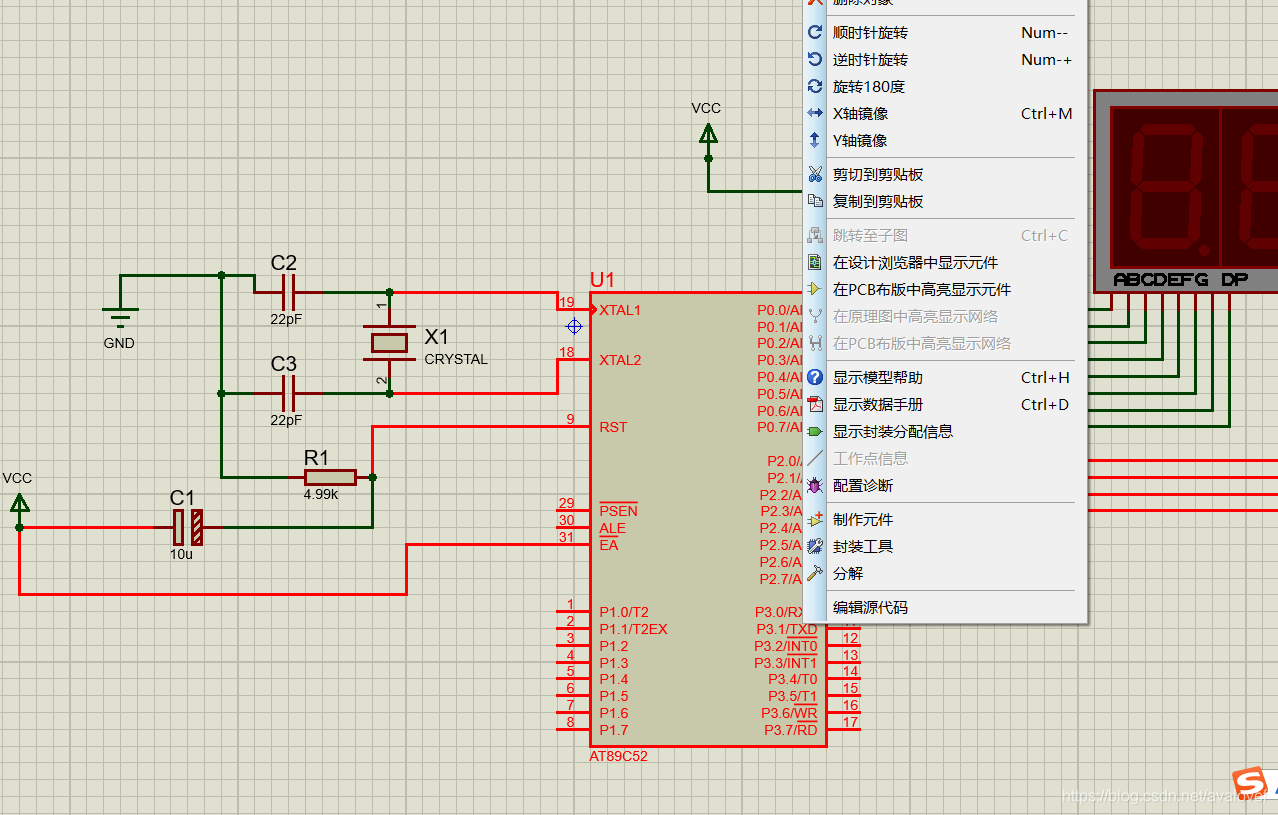1278x815 pixels.
Task: Click the bug icon for configuration diagnostics
Action: point(815,486)
